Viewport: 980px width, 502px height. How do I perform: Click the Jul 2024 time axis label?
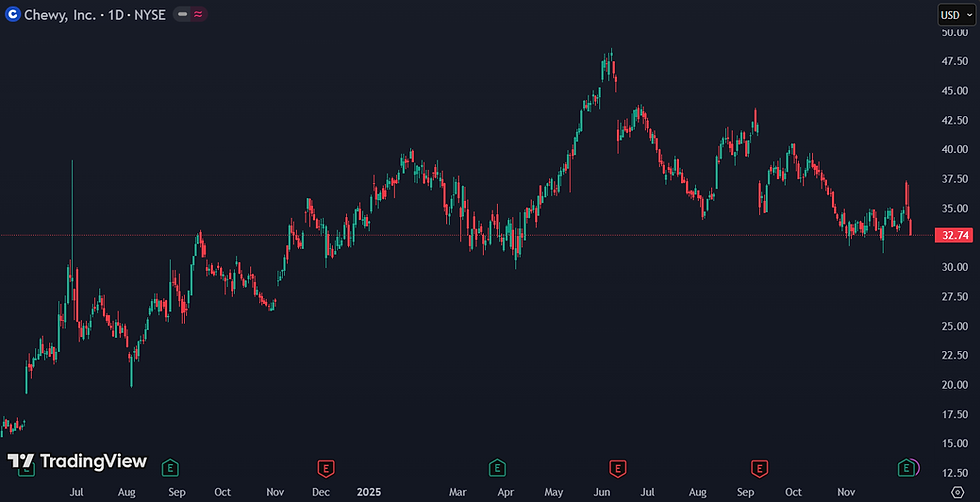click(77, 492)
